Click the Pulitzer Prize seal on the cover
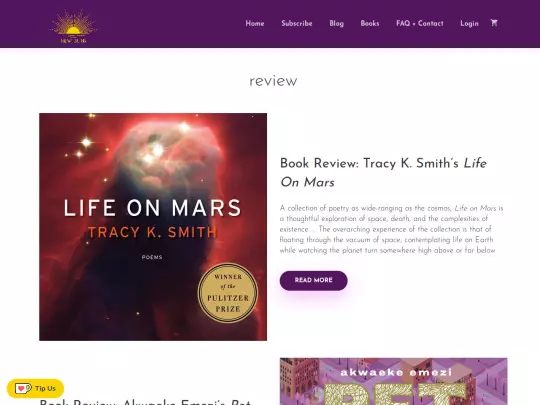 (x=228, y=292)
